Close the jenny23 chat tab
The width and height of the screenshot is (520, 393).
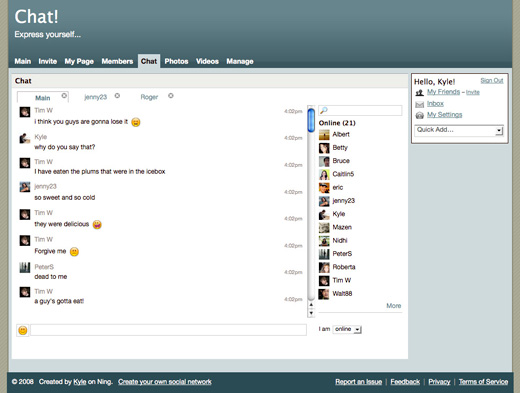click(117, 96)
